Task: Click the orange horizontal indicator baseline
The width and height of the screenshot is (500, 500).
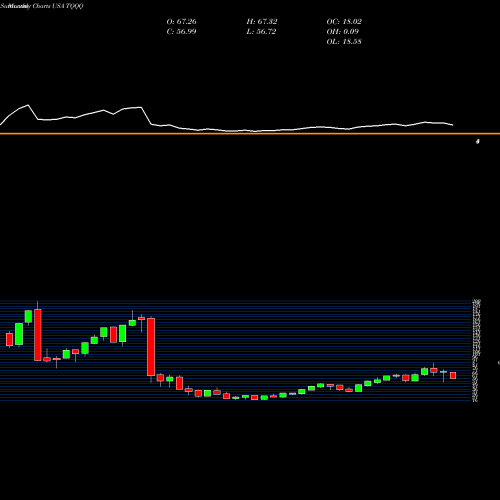Action: [x=250, y=134]
